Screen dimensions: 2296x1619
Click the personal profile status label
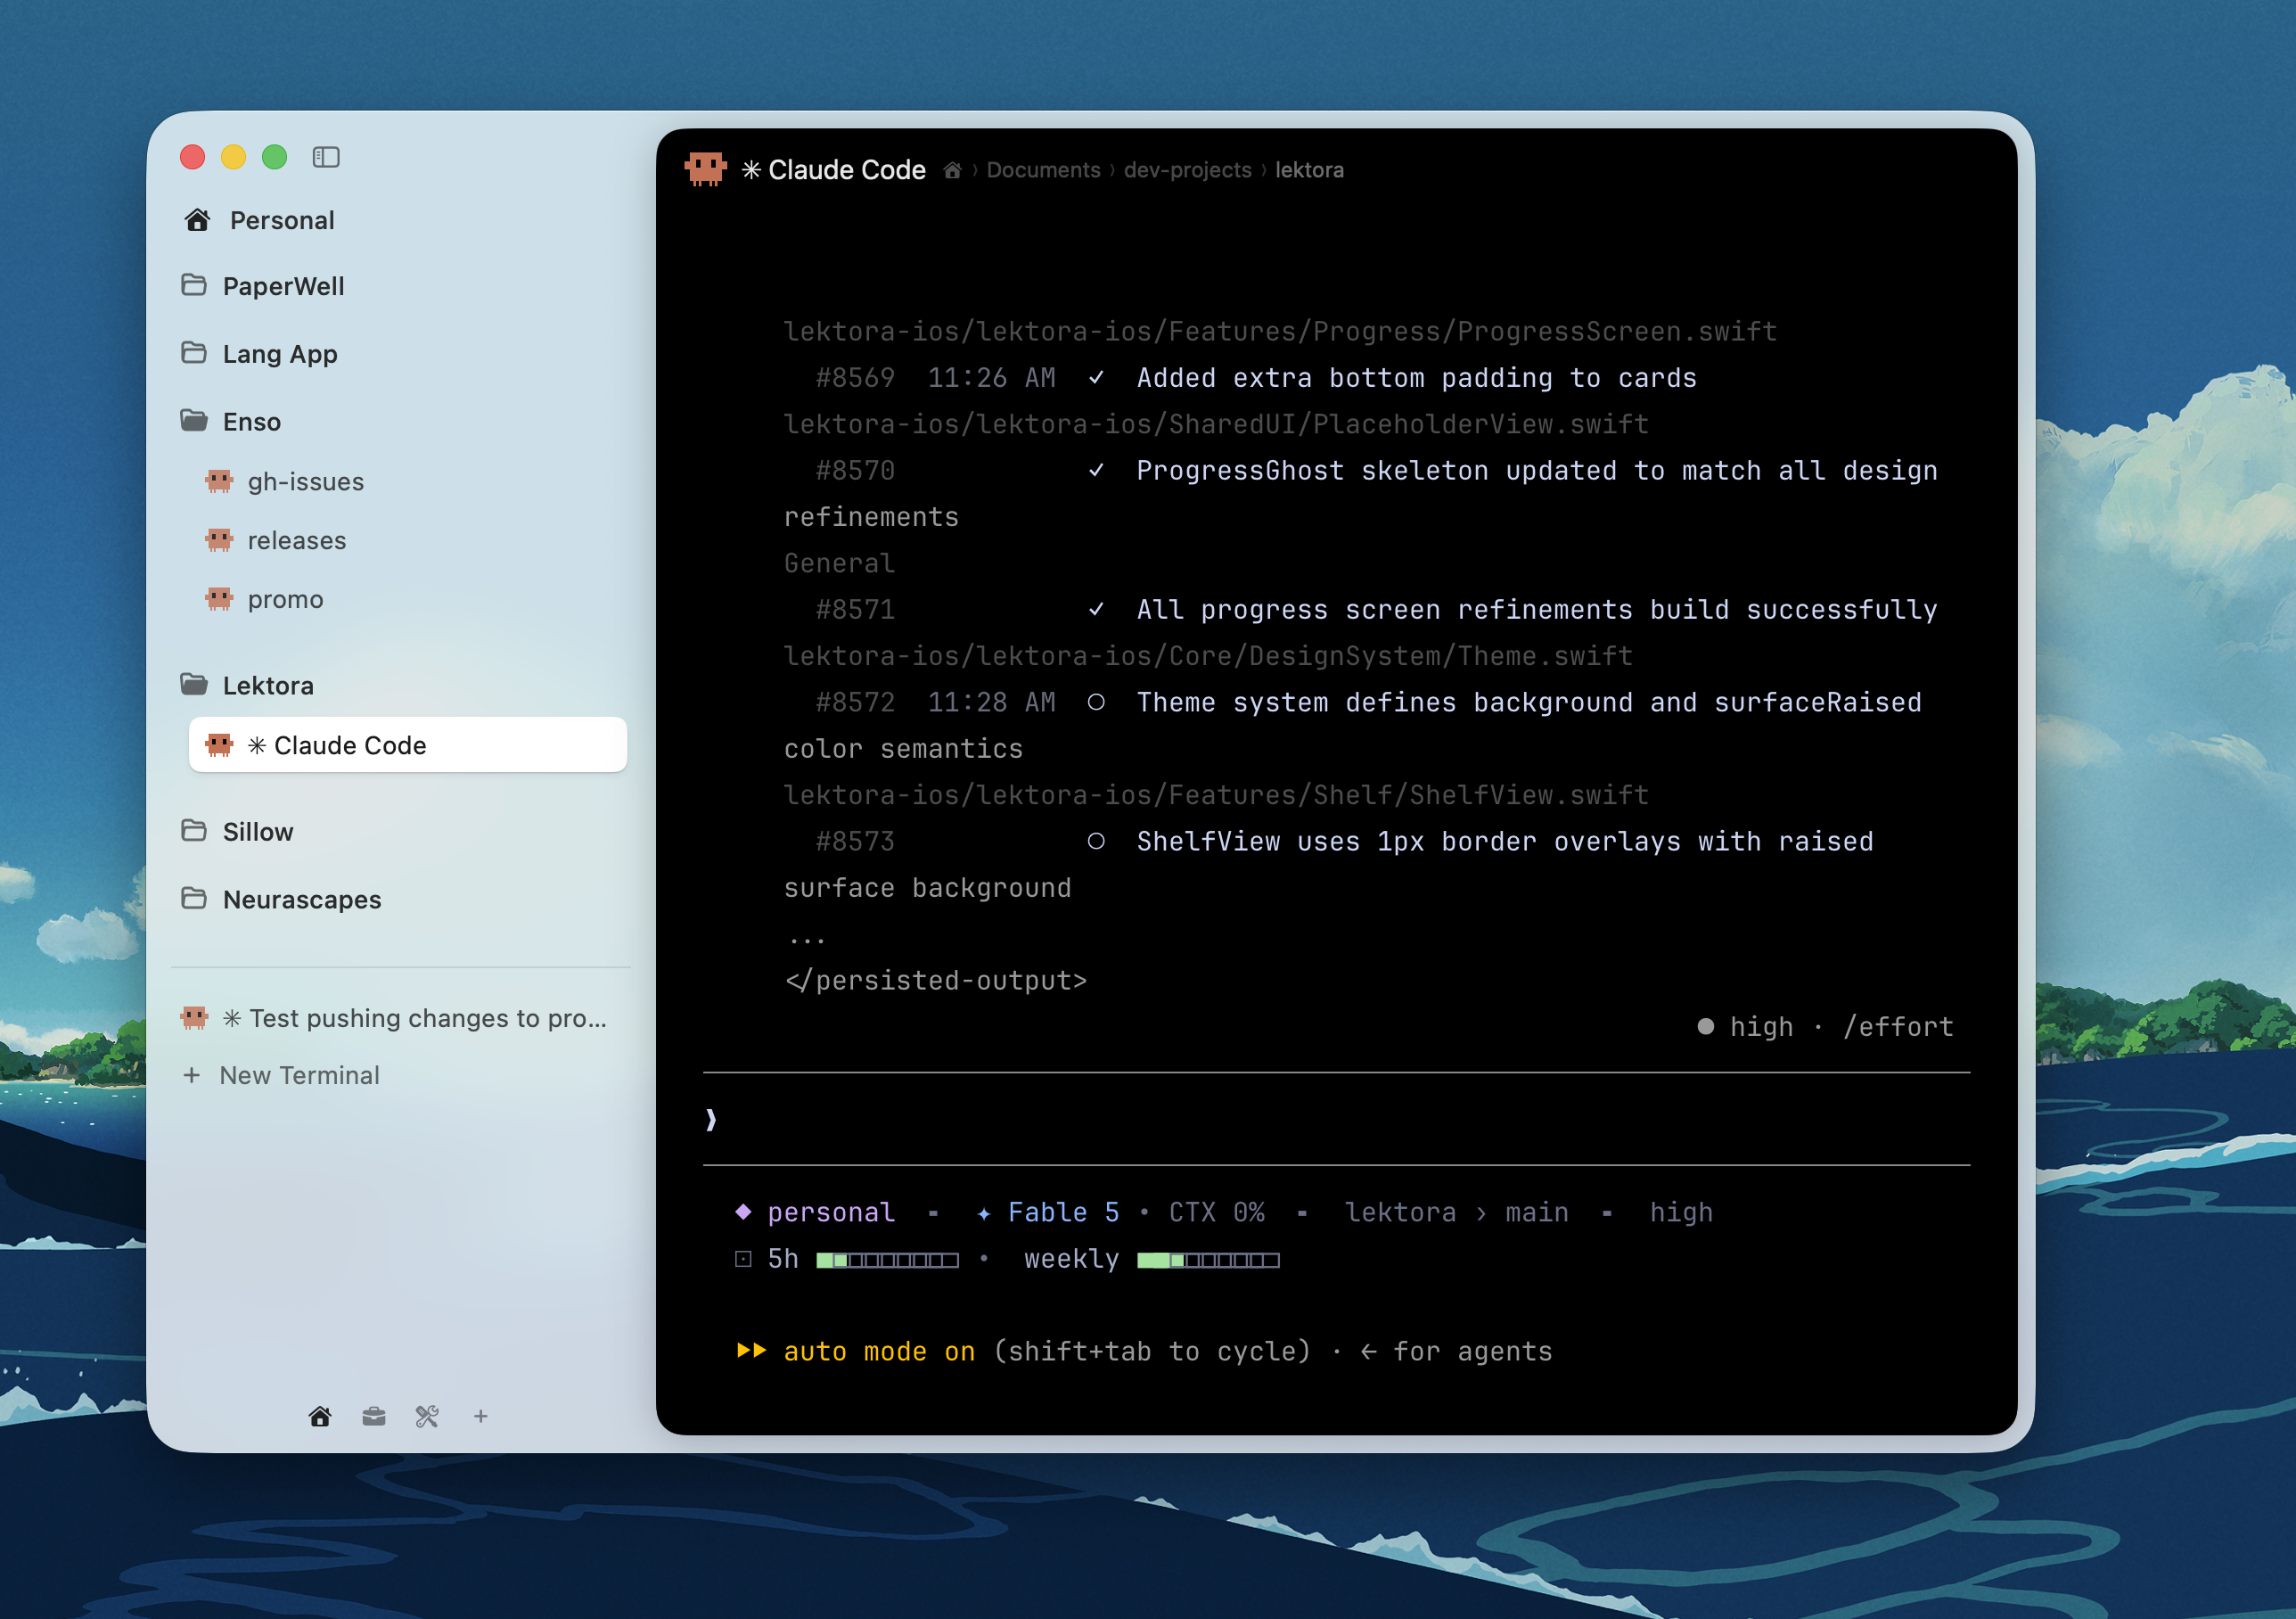coord(831,1213)
